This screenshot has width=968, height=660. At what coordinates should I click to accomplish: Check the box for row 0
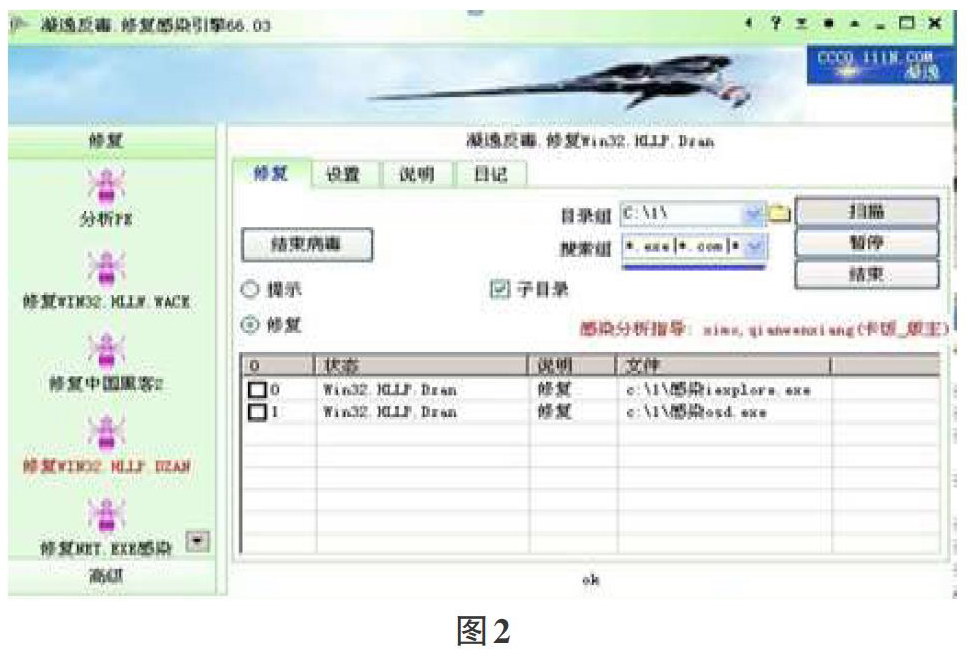(x=257, y=390)
